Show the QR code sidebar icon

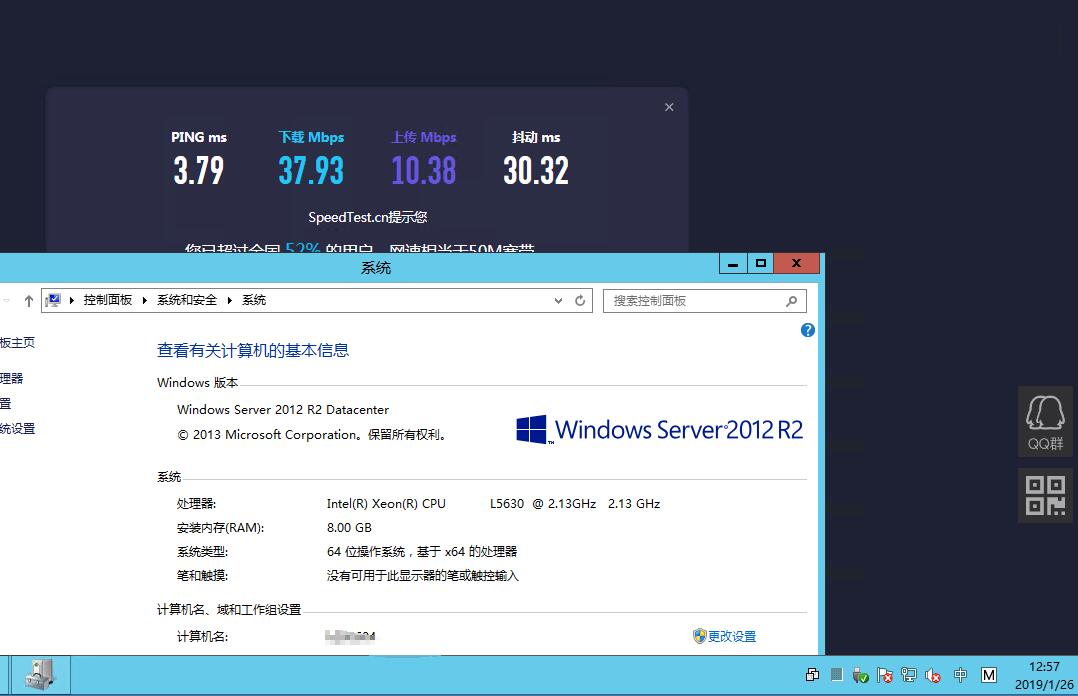tap(1045, 496)
